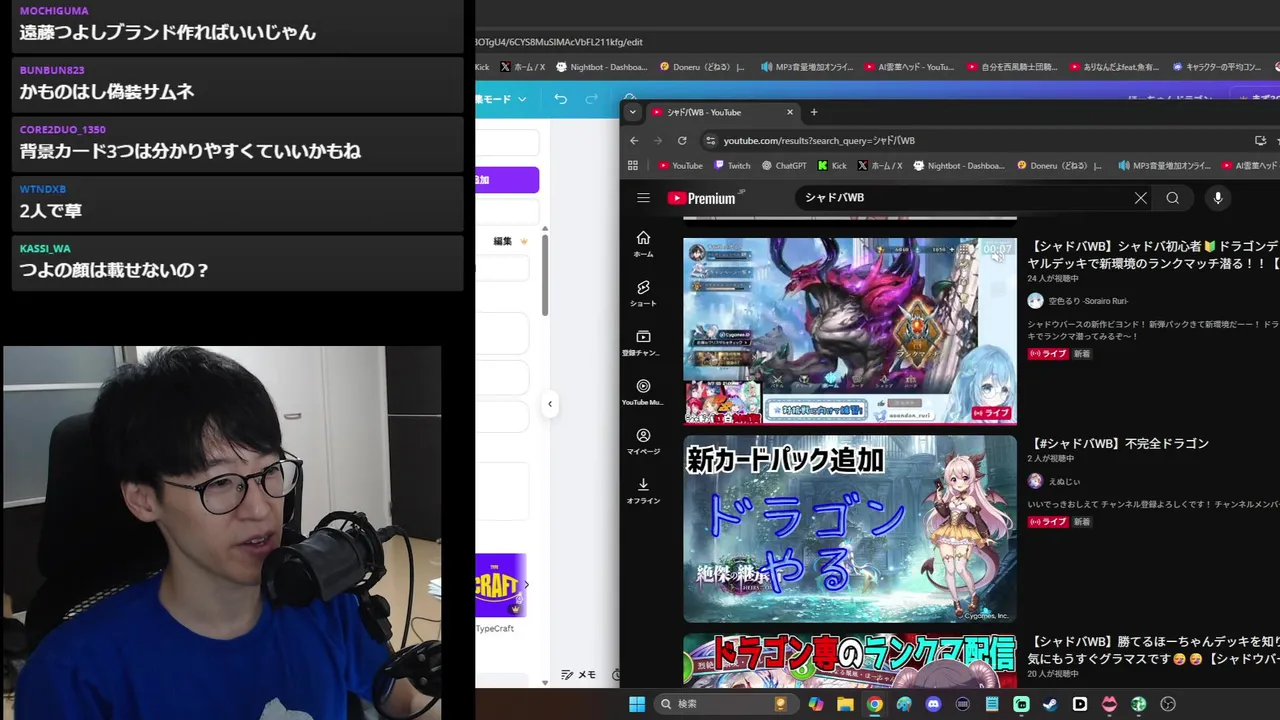This screenshot has height=720, width=1280.
Task: Open Kick bookmark in front window
Action: (x=832, y=166)
